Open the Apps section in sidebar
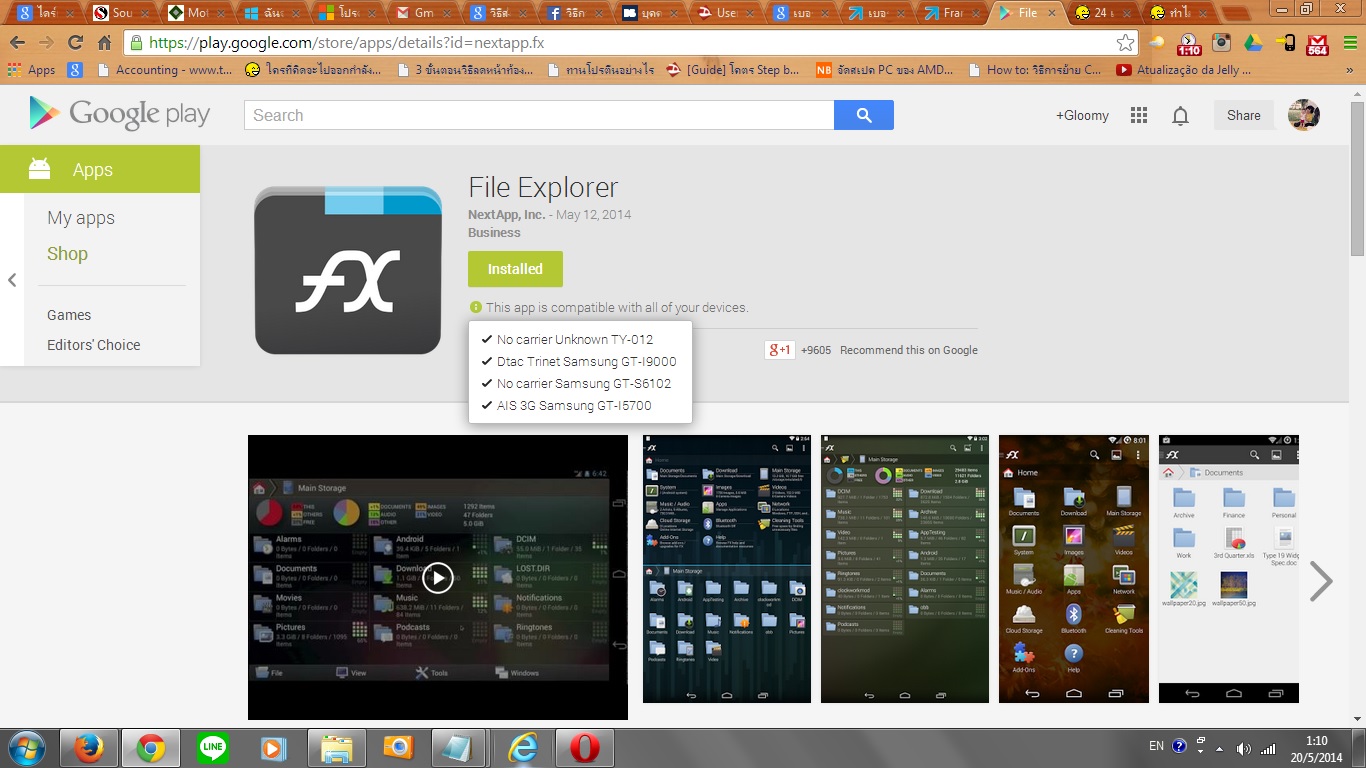Image resolution: width=1366 pixels, height=768 pixels. (x=100, y=169)
